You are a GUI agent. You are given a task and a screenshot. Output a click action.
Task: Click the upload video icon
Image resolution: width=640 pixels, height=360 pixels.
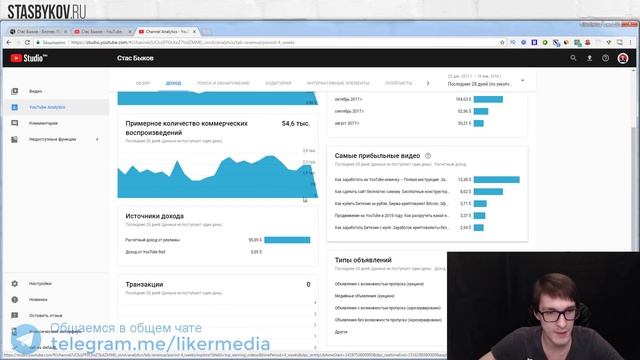[x=589, y=58]
